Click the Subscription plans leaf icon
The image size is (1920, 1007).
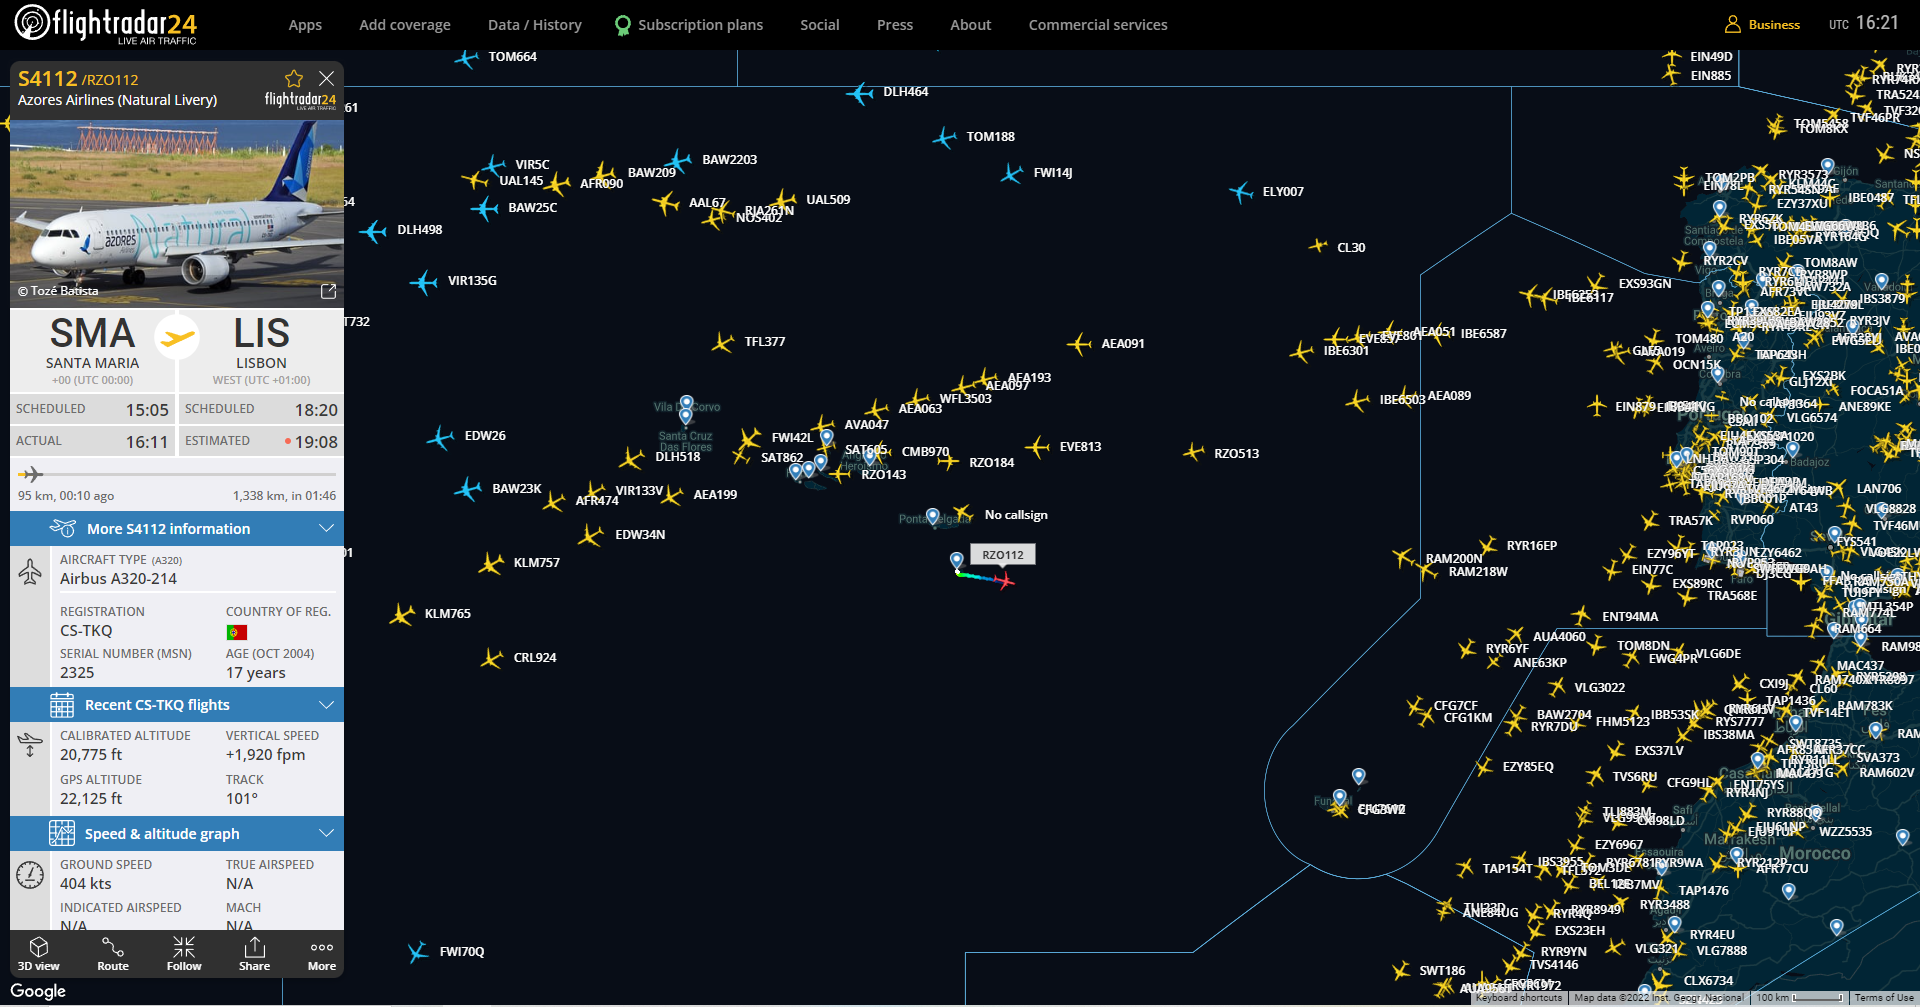(x=620, y=24)
